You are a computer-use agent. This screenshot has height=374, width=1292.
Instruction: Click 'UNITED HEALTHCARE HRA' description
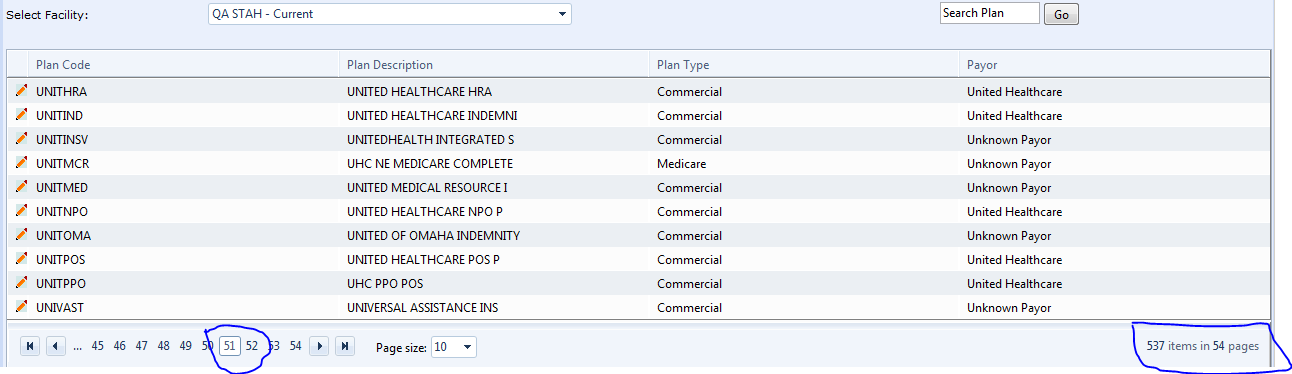pos(419,92)
